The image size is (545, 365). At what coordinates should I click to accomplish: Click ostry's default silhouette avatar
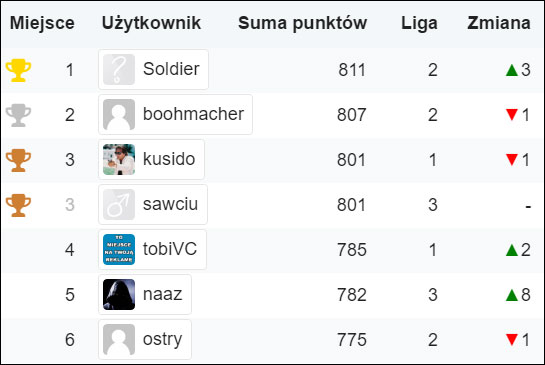(x=119, y=339)
